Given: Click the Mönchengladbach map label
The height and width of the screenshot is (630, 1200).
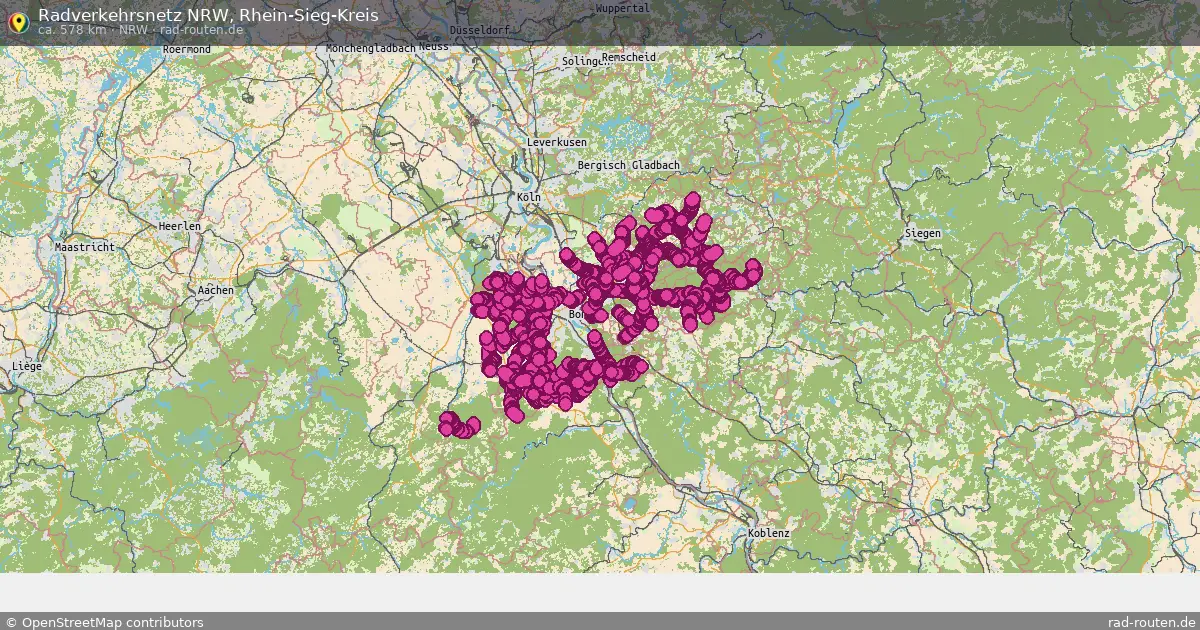Looking at the screenshot, I should pos(370,48).
